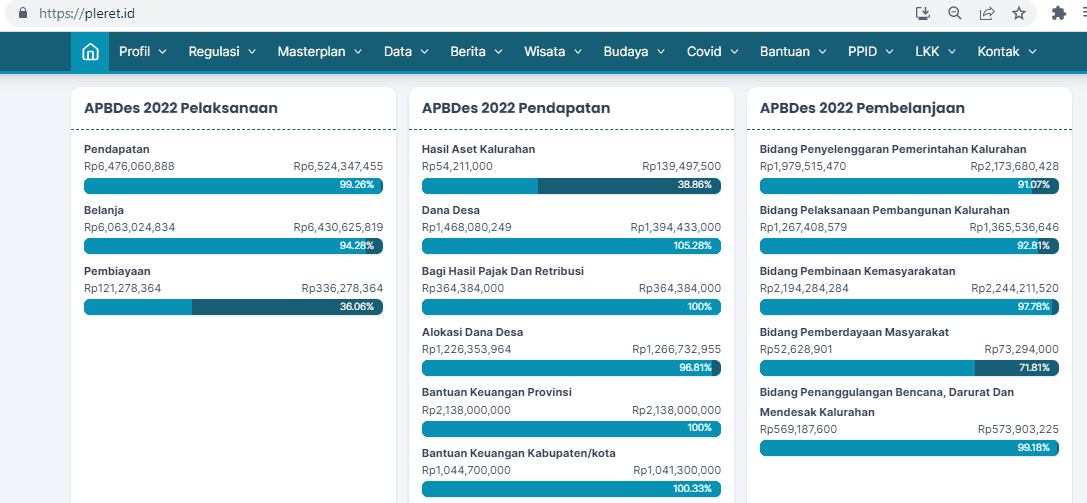Screen dimensions: 1087x503
Task: Click the browser install app icon
Action: coord(923,13)
